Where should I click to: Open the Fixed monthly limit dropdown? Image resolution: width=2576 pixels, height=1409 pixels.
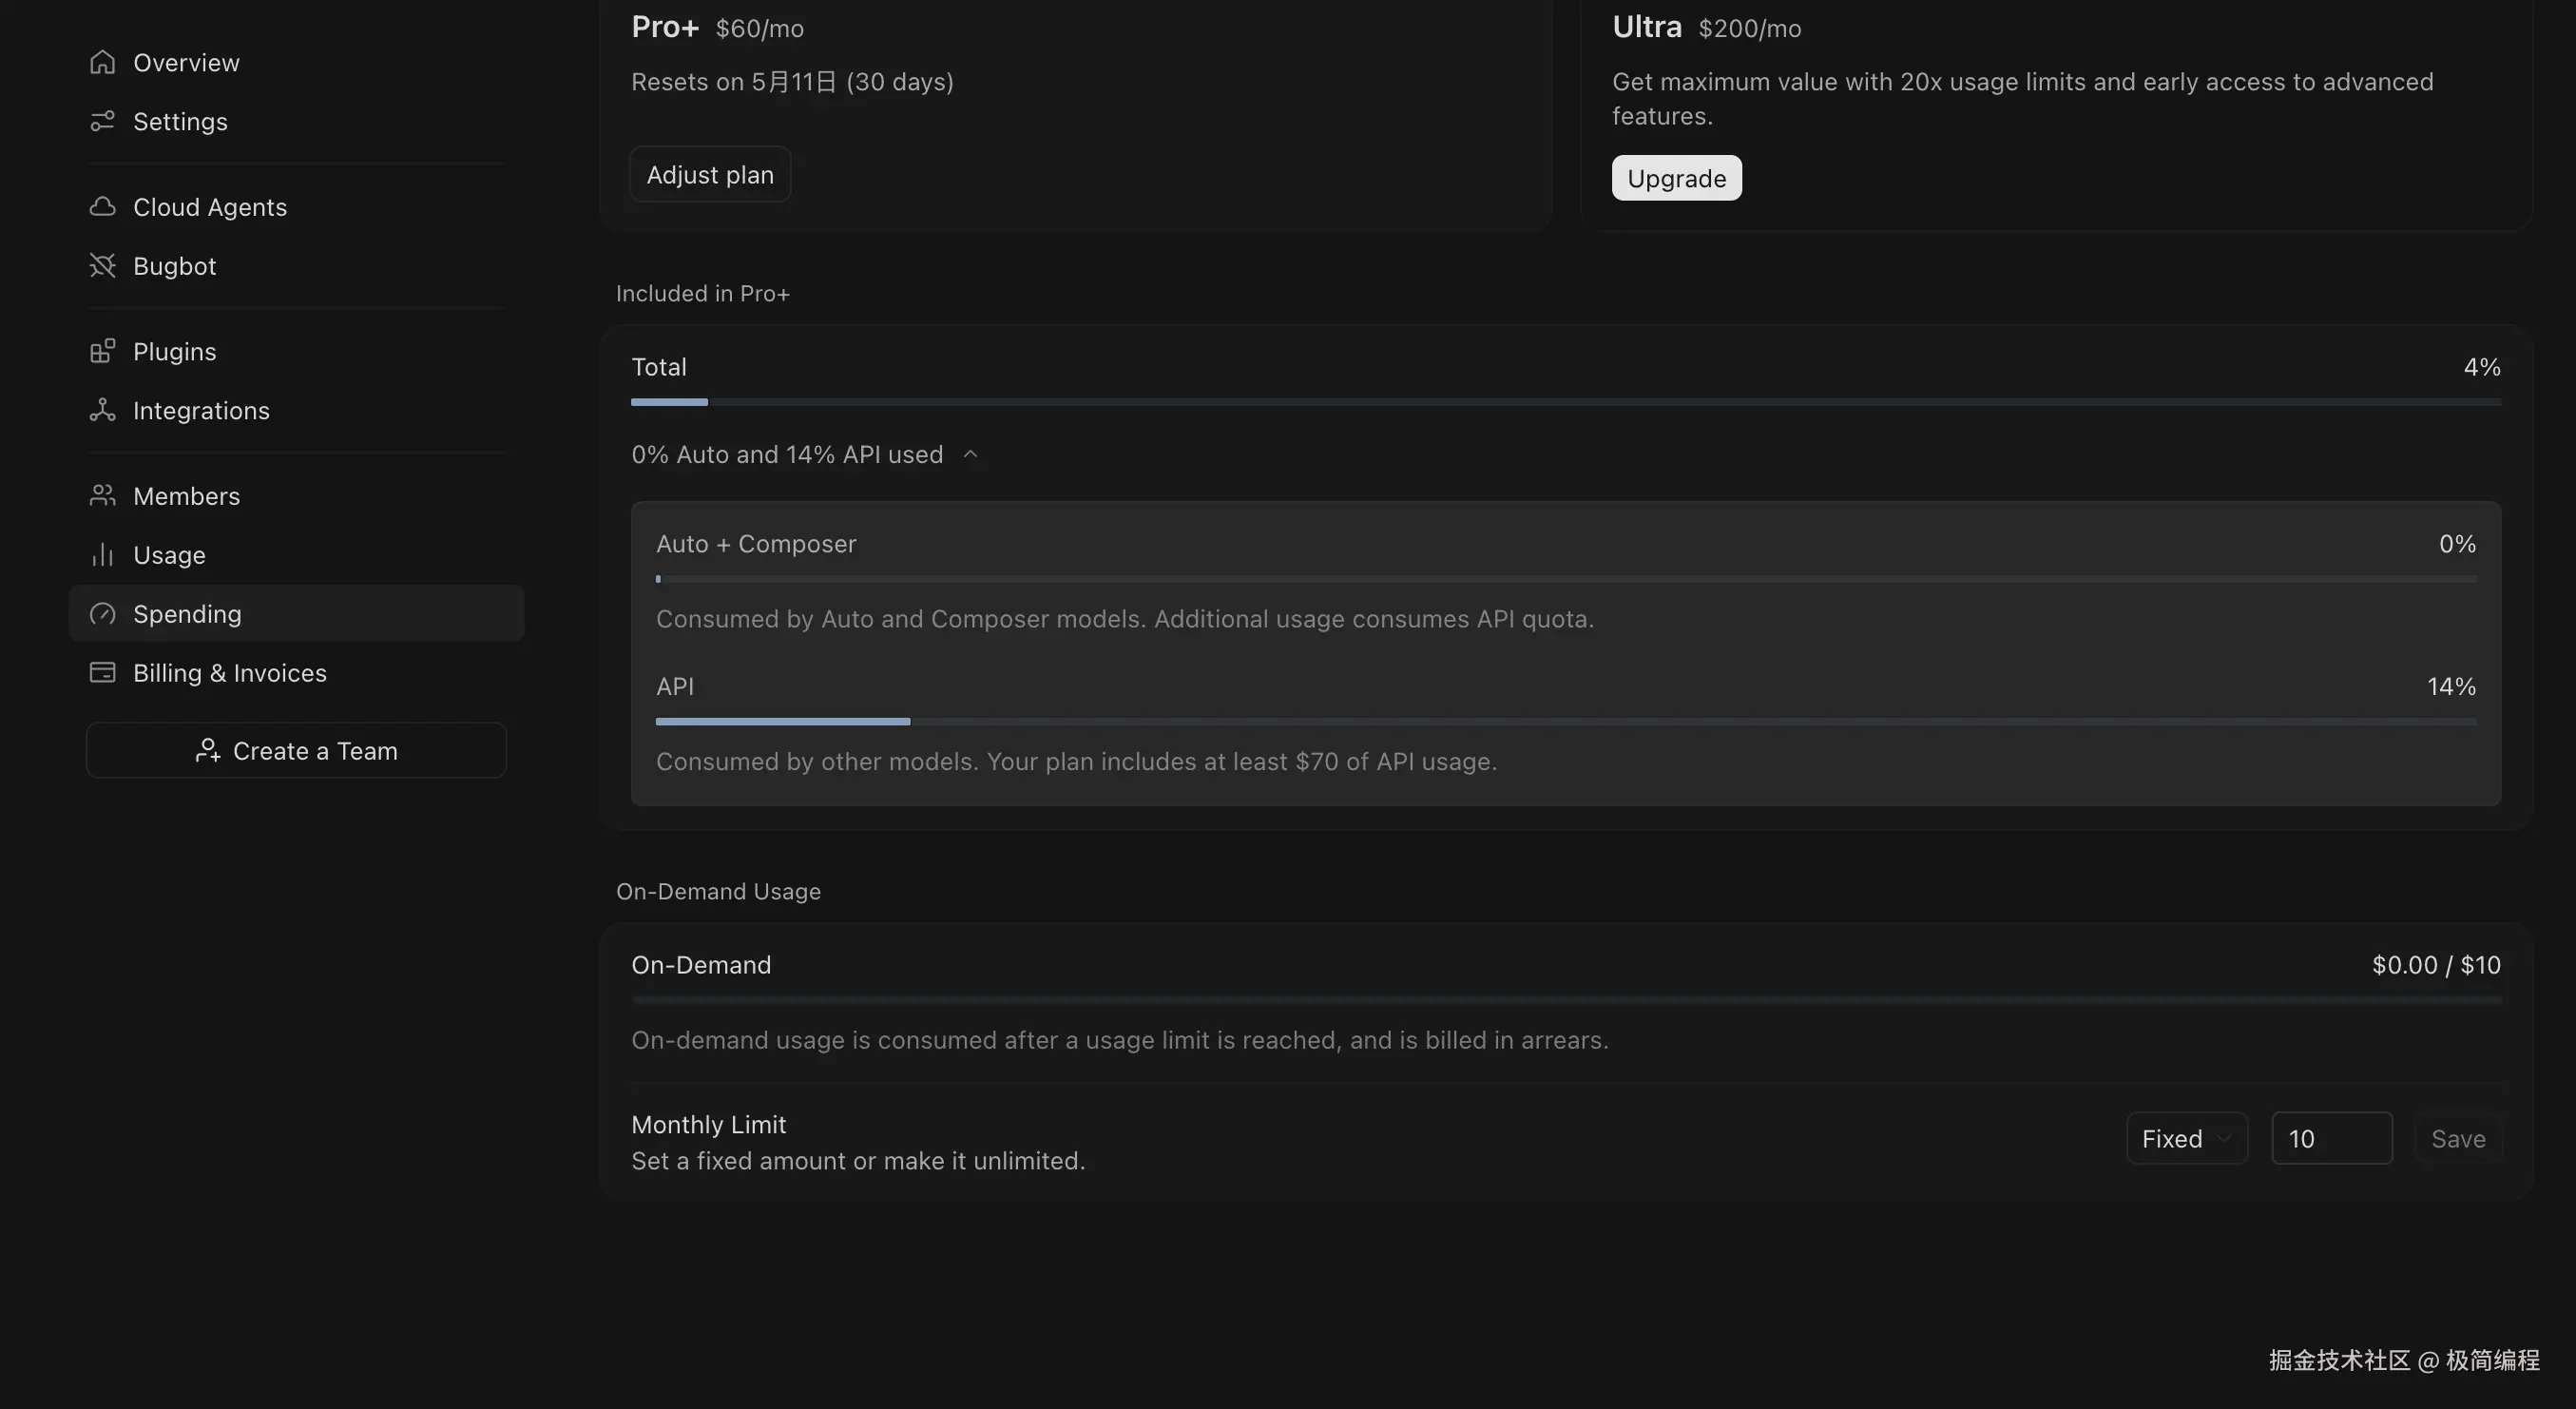[2186, 1138]
